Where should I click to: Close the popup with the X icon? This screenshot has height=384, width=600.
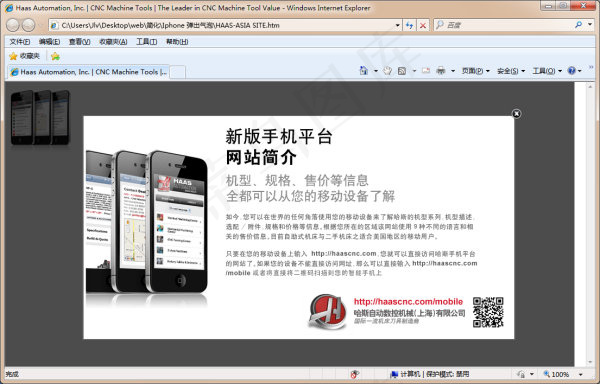(x=516, y=114)
